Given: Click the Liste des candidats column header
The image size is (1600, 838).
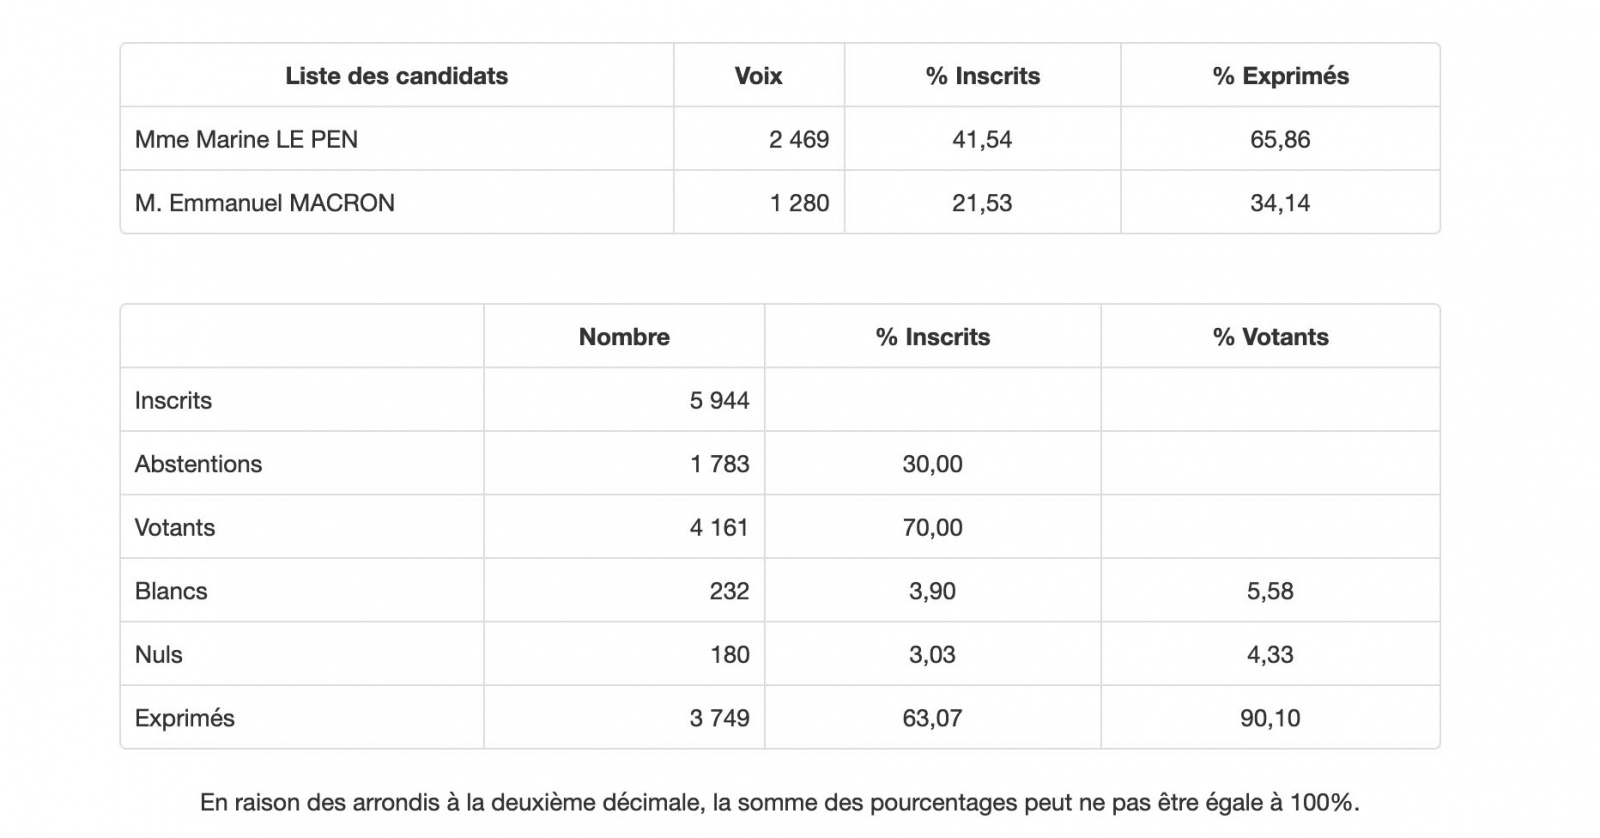Looking at the screenshot, I should (x=396, y=76).
